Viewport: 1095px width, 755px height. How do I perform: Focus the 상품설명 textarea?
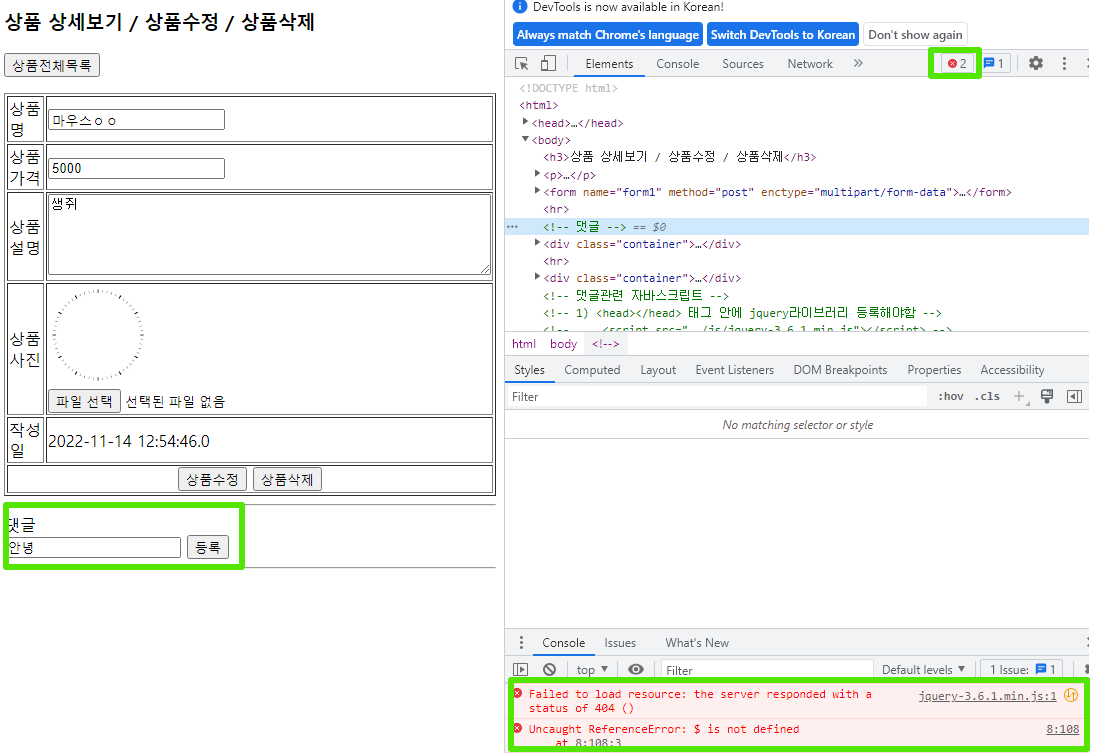(x=270, y=234)
